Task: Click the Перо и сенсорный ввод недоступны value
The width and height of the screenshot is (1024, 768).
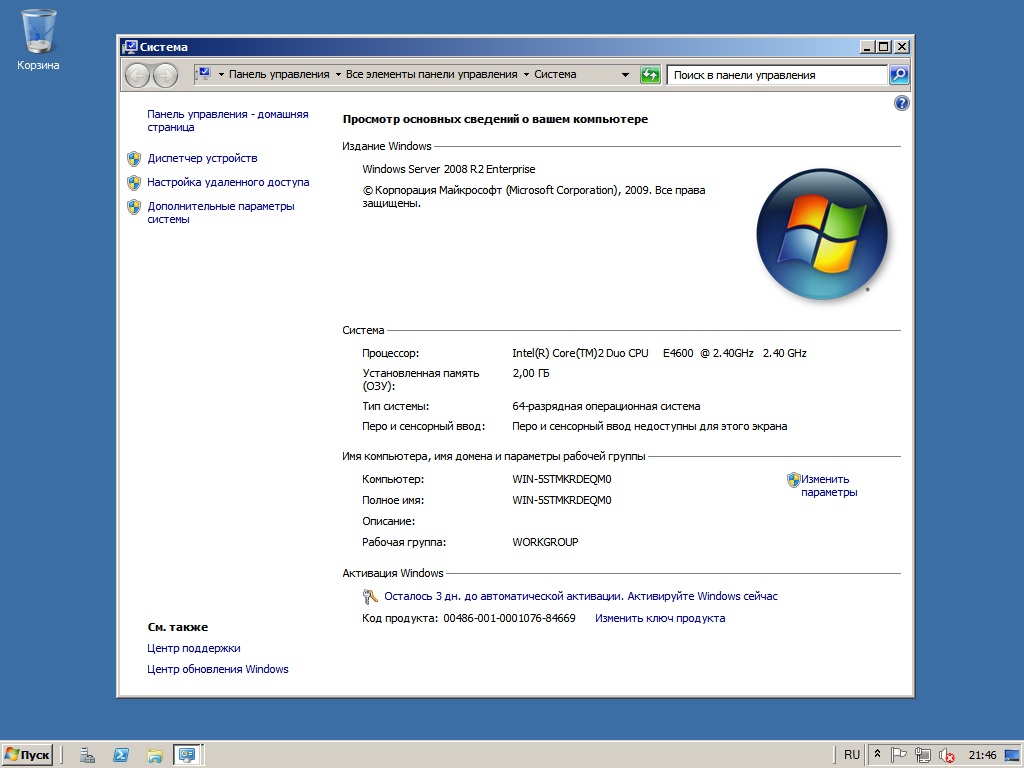Action: tap(650, 426)
